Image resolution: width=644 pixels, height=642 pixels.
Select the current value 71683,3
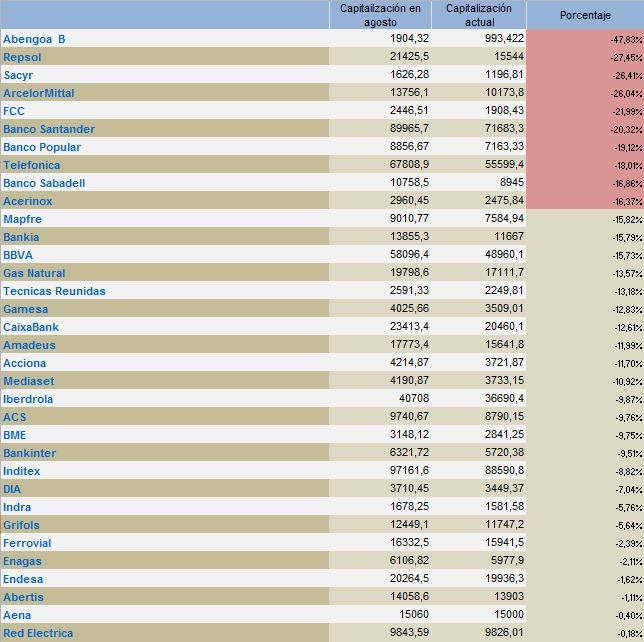click(505, 128)
